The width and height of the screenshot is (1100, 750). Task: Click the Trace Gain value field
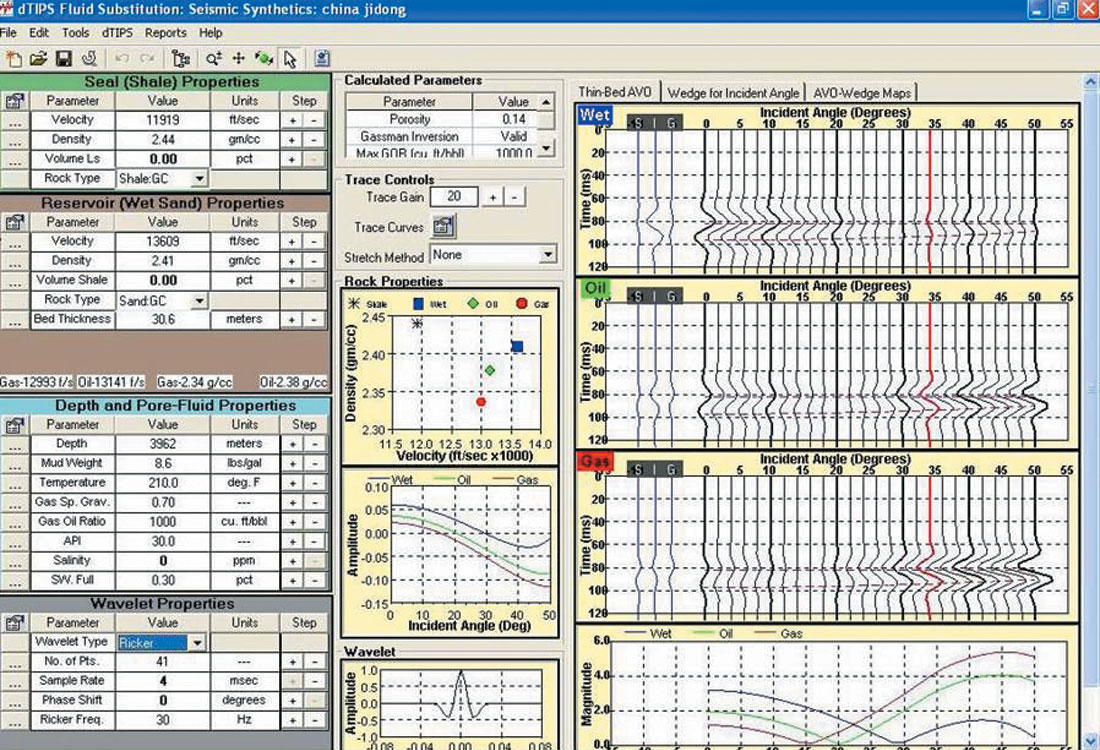(454, 197)
